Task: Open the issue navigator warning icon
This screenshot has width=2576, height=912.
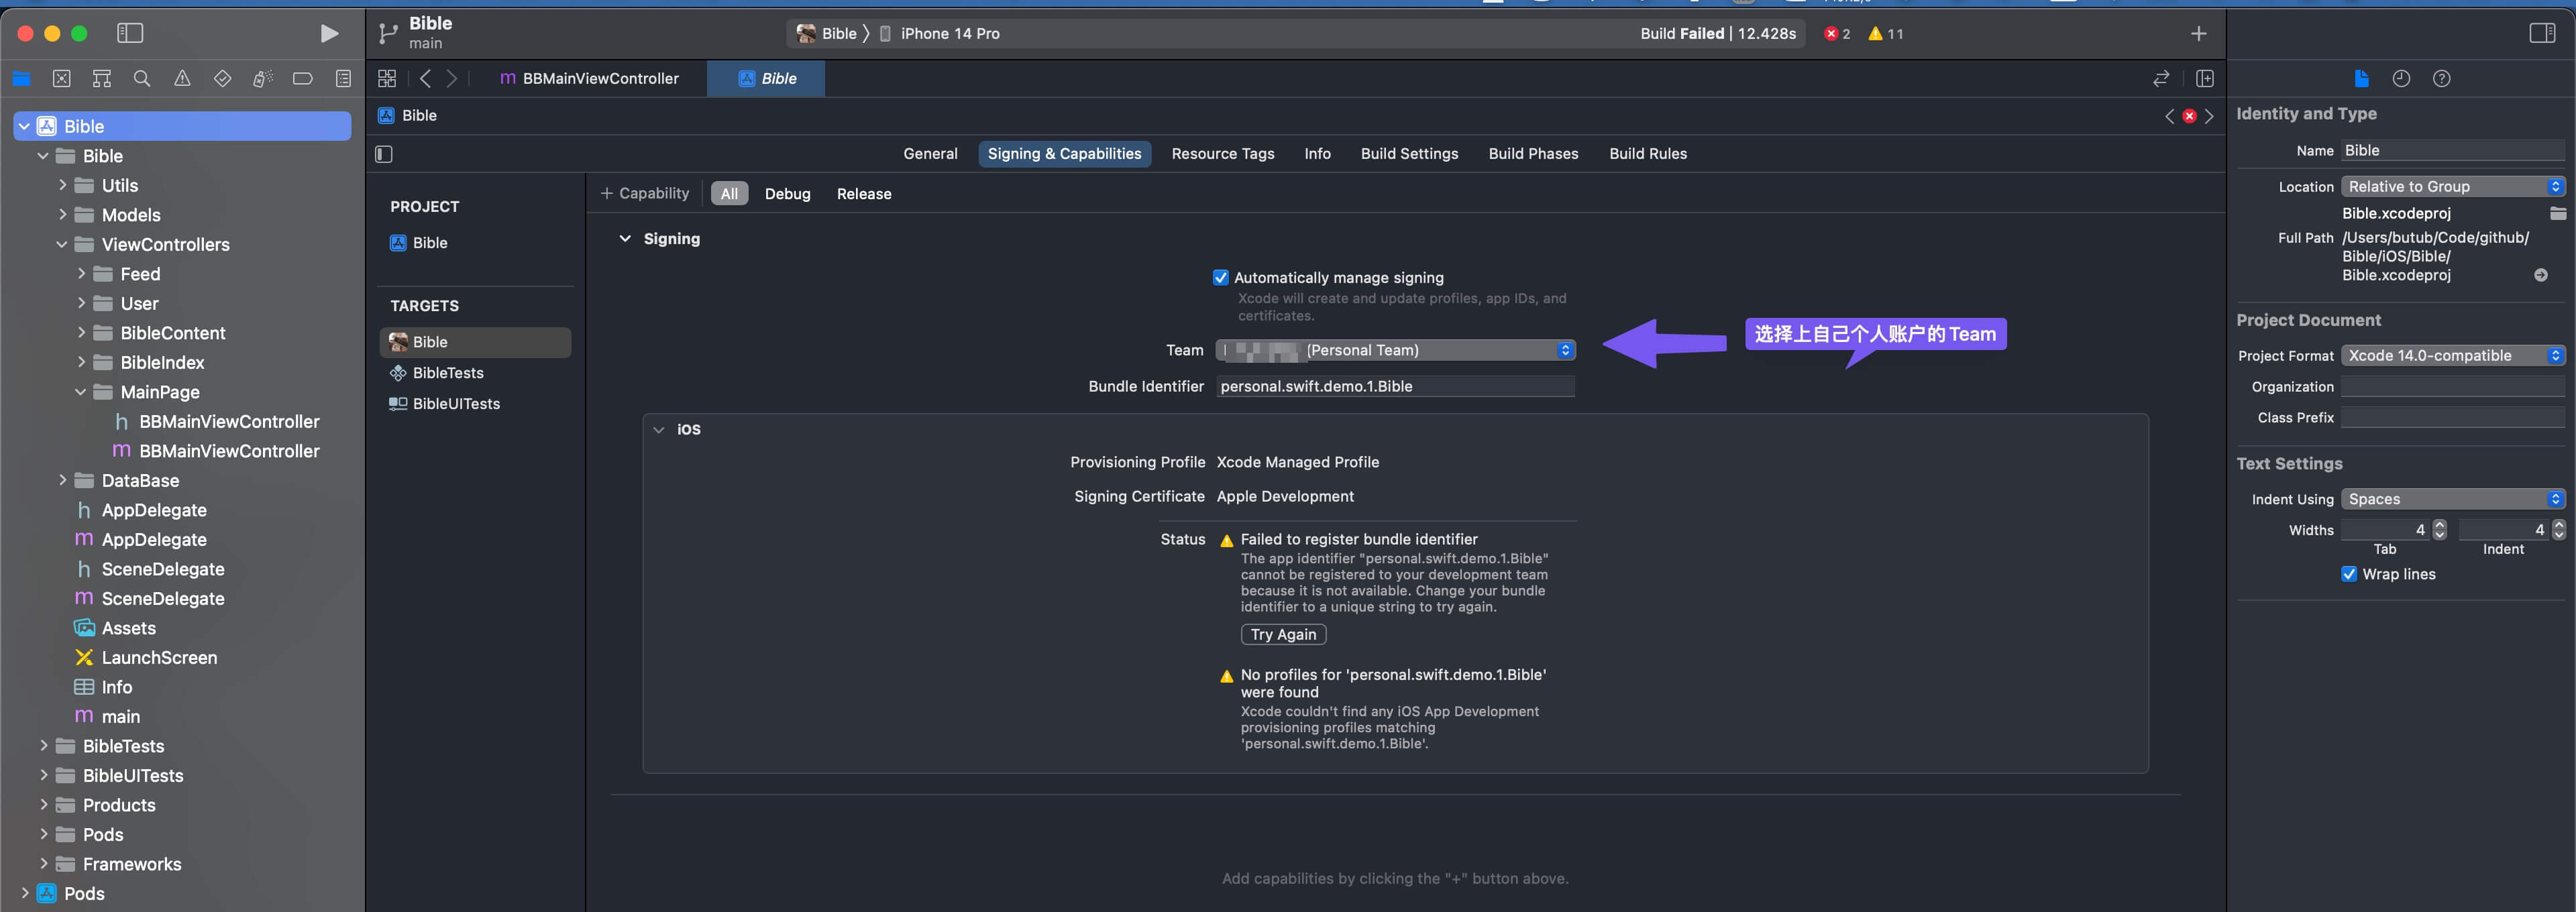Action: pos(182,78)
